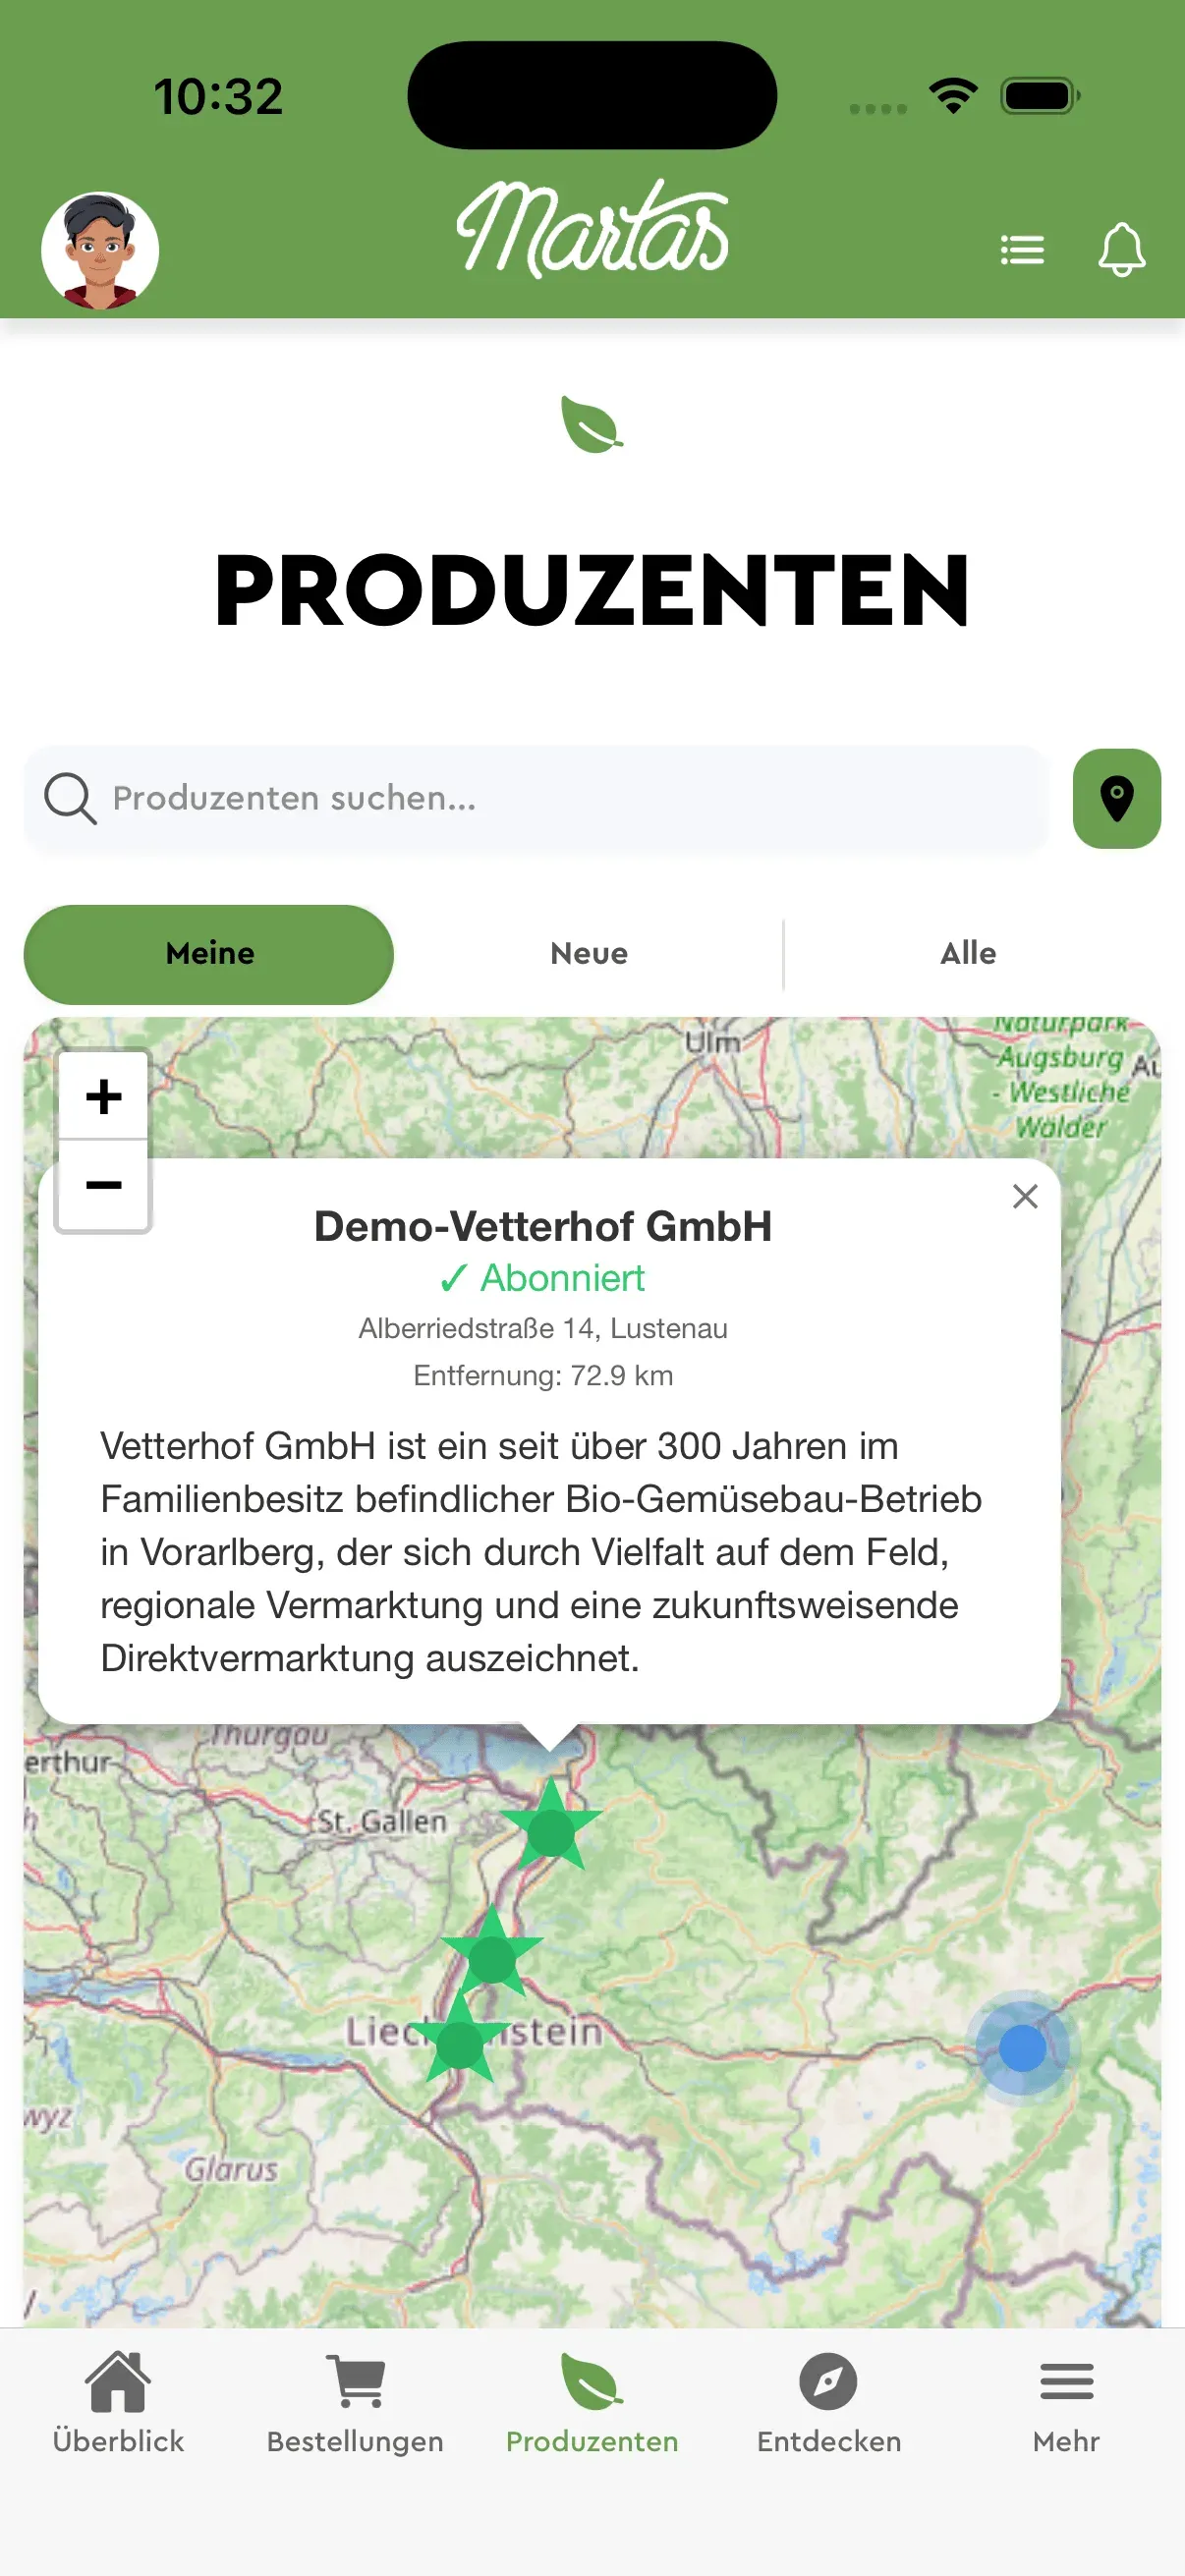Tap the Martas logo in header
Image resolution: width=1185 pixels, height=2576 pixels.
[x=592, y=228]
